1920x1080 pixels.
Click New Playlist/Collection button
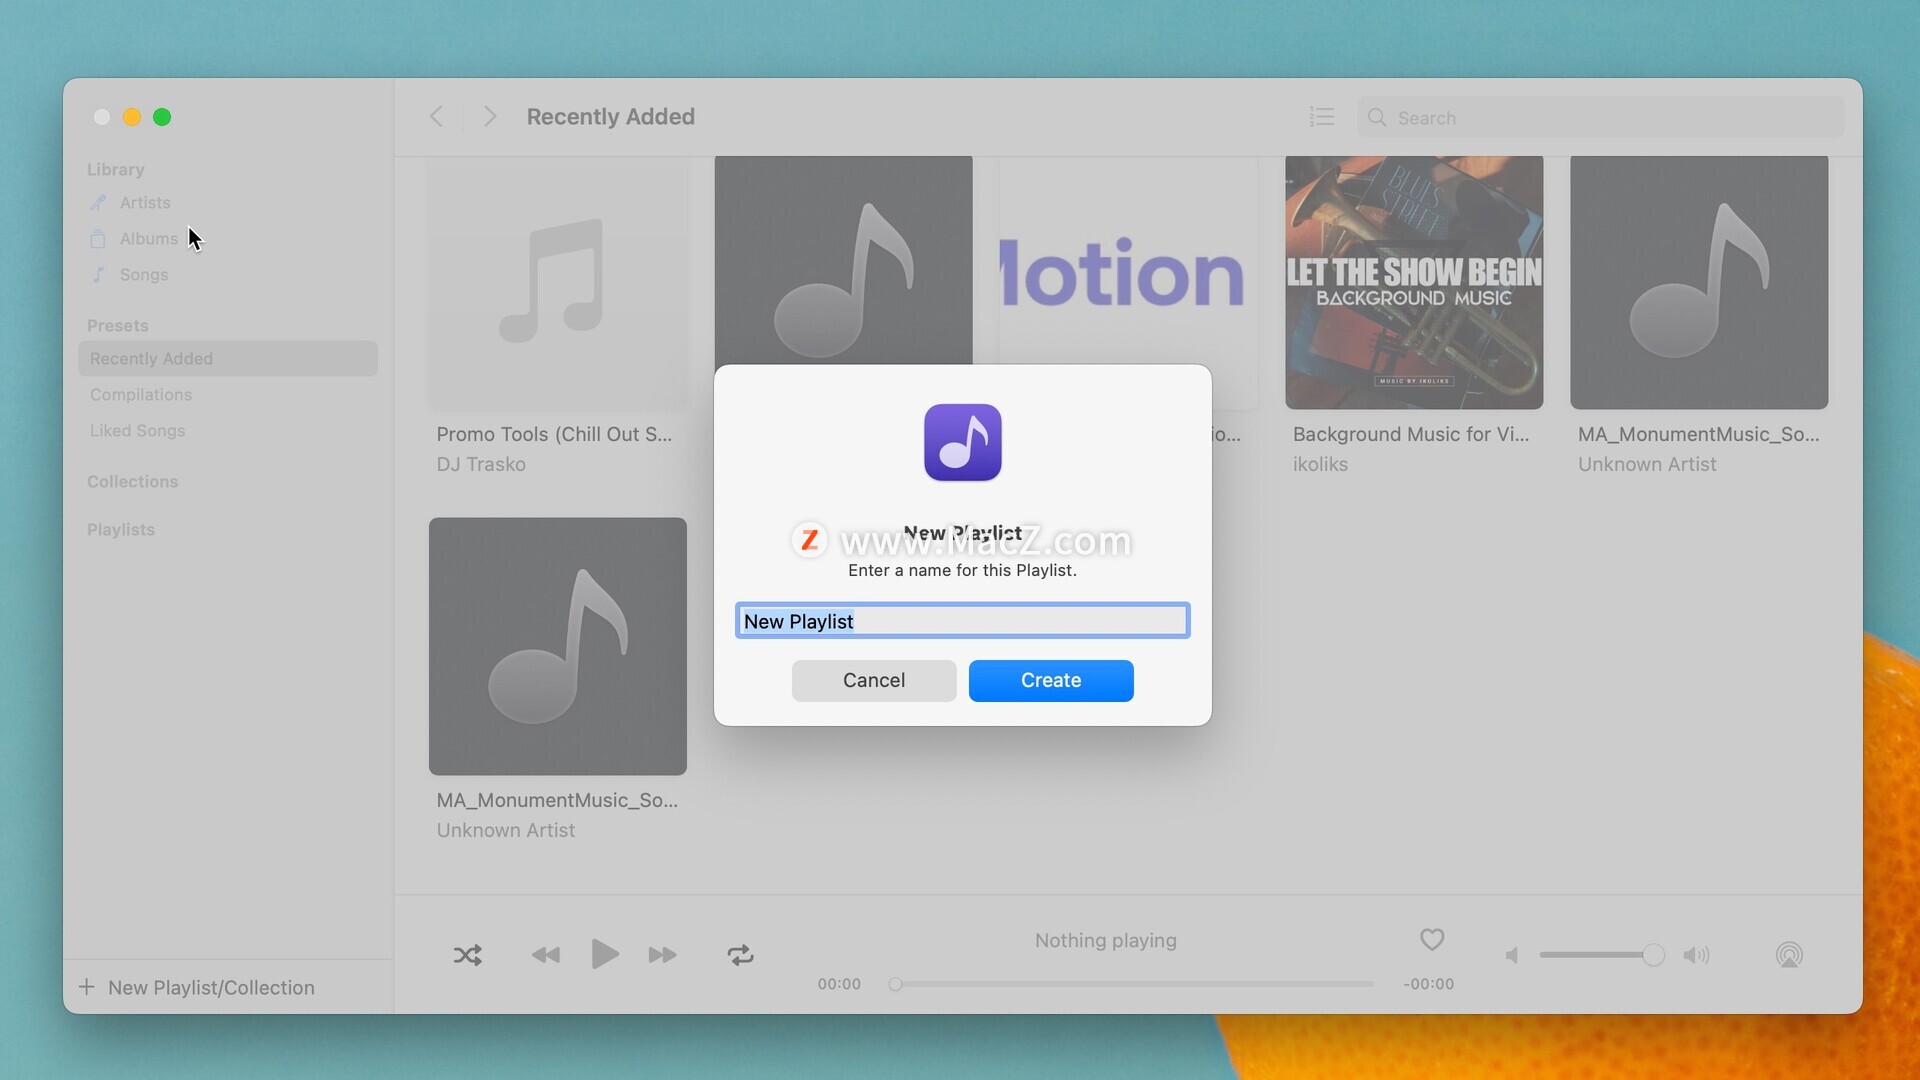(x=196, y=987)
